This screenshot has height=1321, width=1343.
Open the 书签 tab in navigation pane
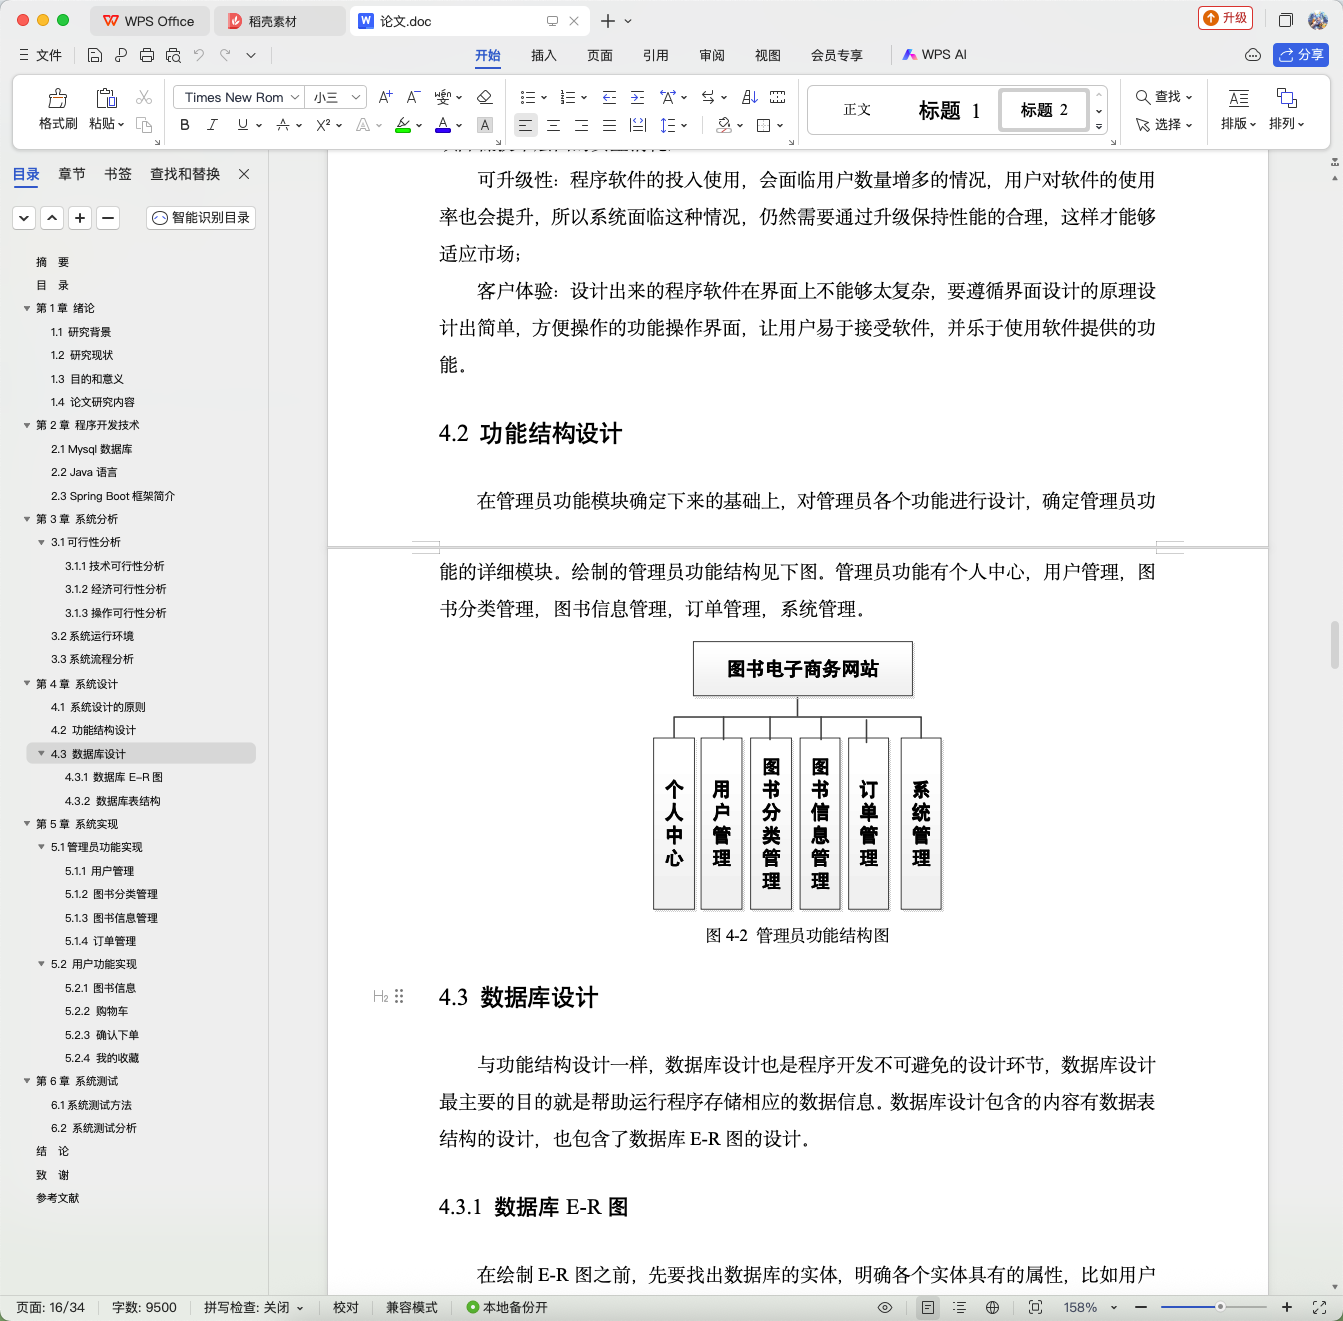point(118,174)
